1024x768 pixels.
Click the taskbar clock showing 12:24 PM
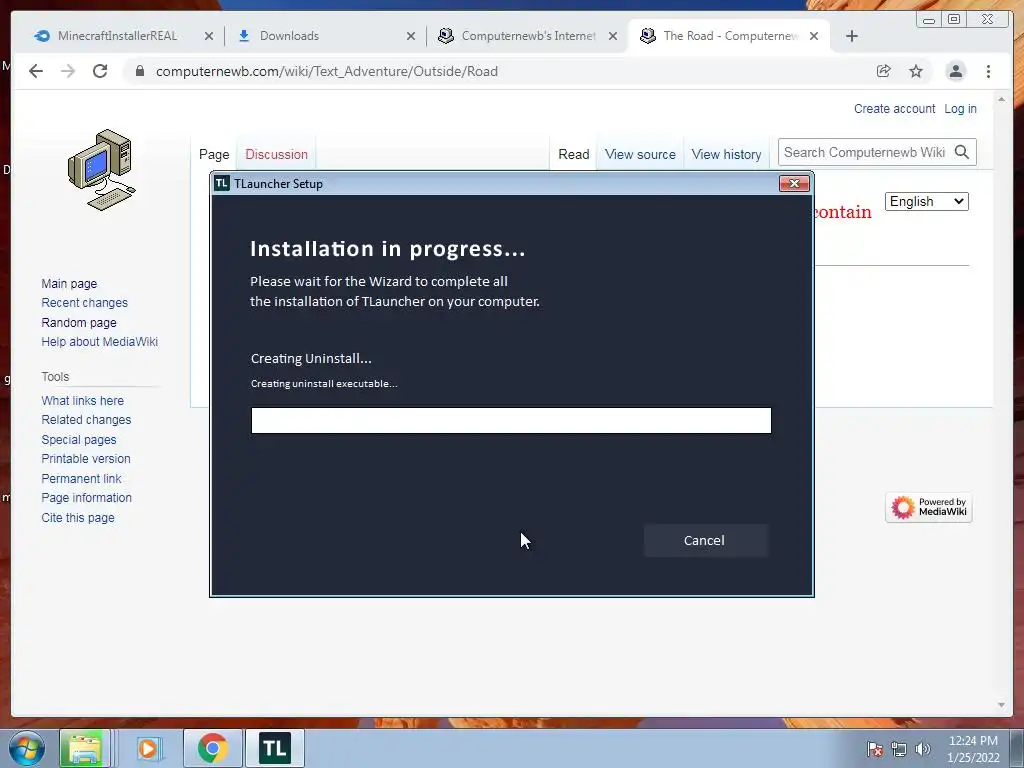click(x=973, y=749)
